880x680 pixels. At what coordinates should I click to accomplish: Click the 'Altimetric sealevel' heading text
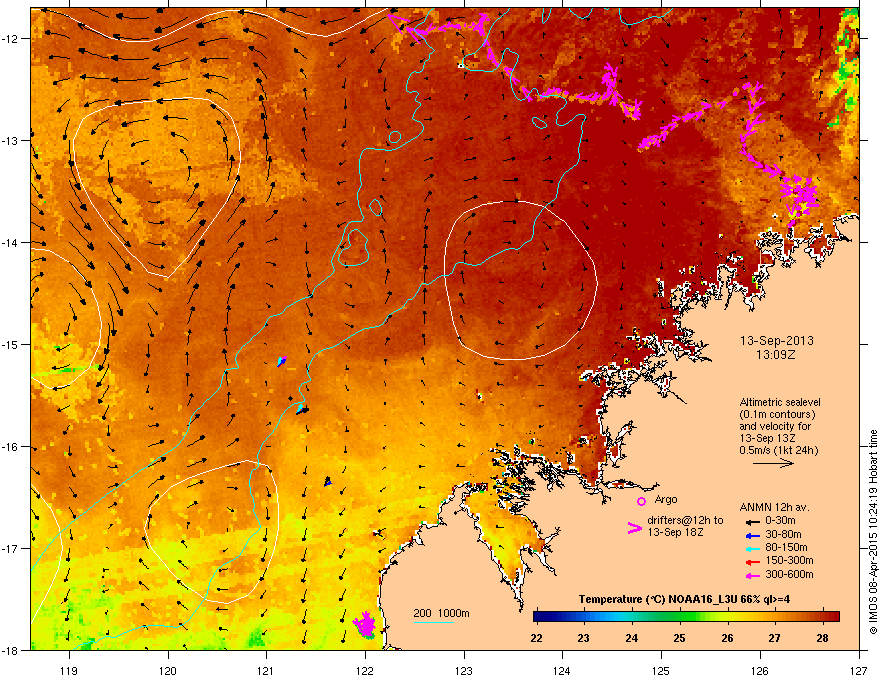pos(780,402)
